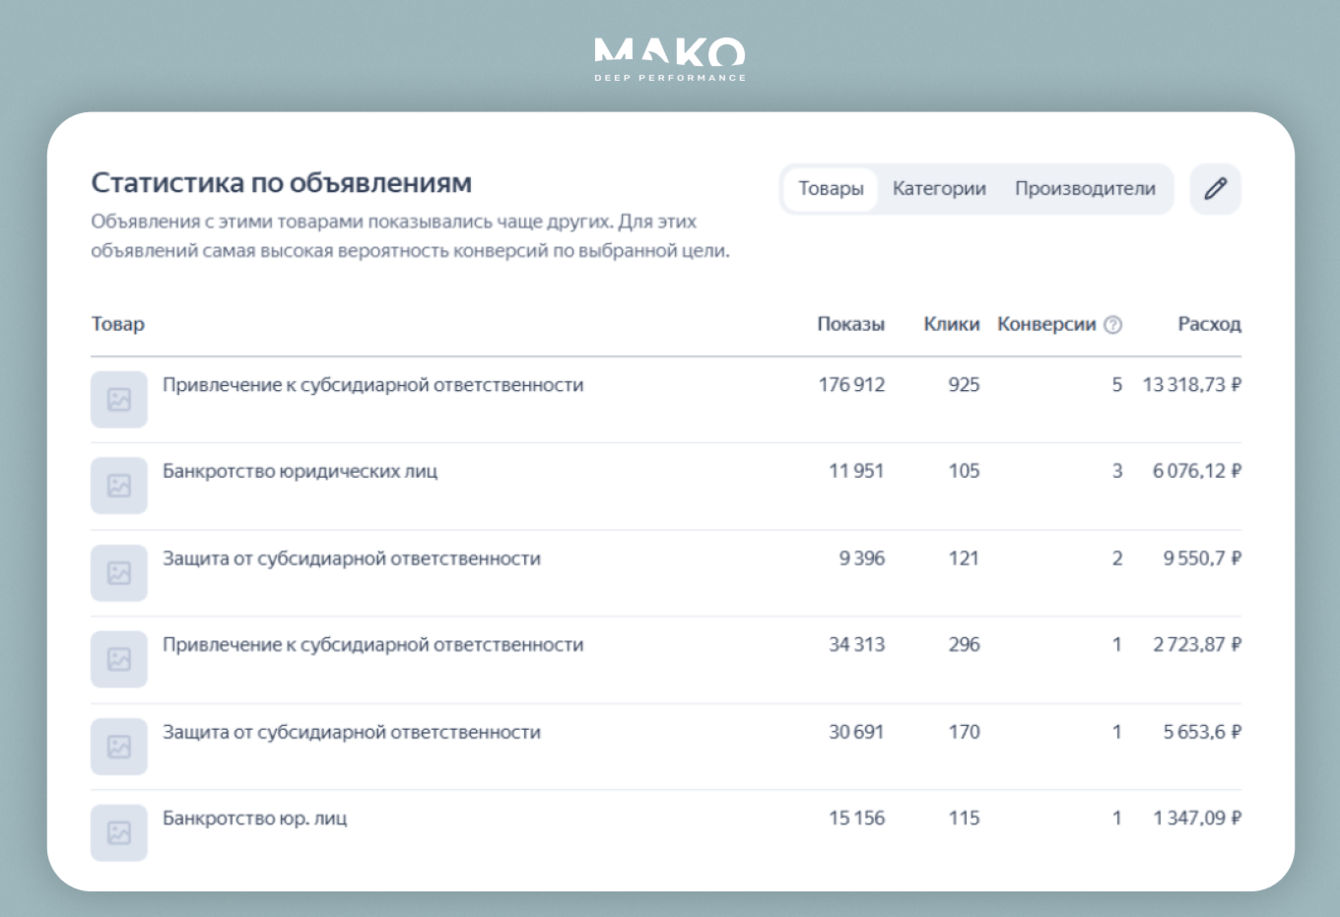This screenshot has width=1340, height=917.
Task: Open the Конверсии question mark help icon
Action: [1113, 325]
